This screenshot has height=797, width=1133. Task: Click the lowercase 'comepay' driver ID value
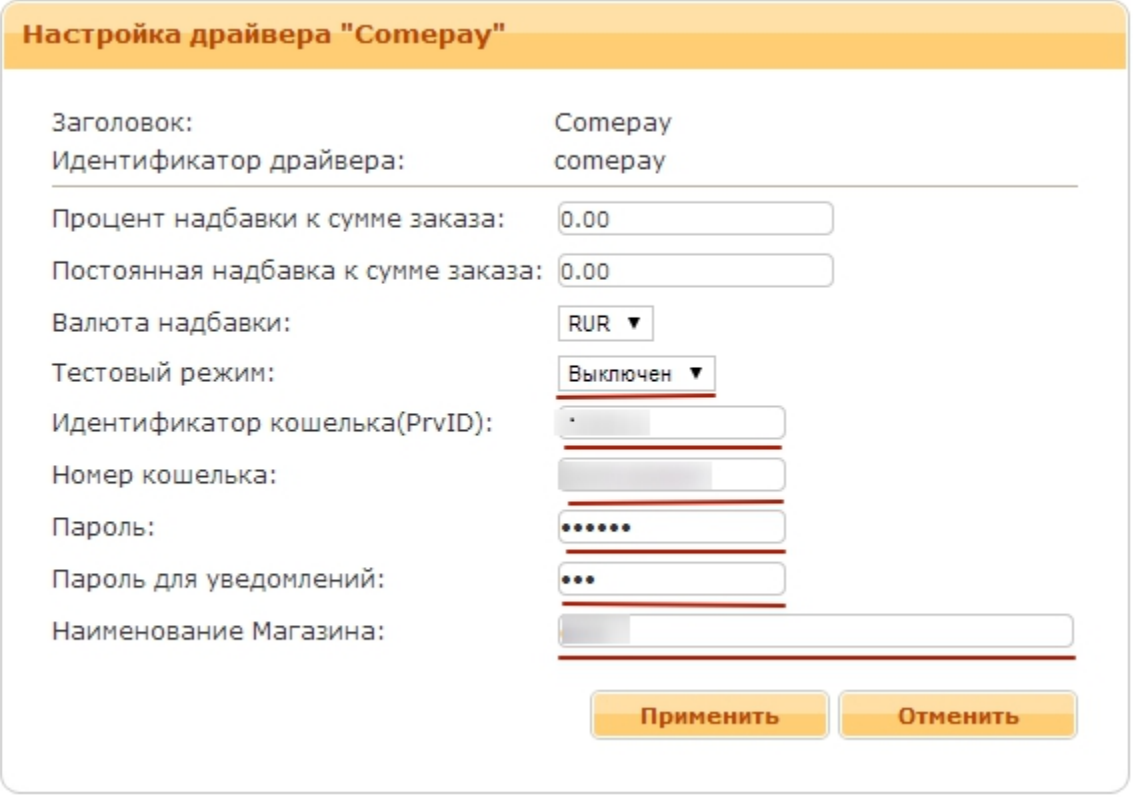tap(610, 160)
